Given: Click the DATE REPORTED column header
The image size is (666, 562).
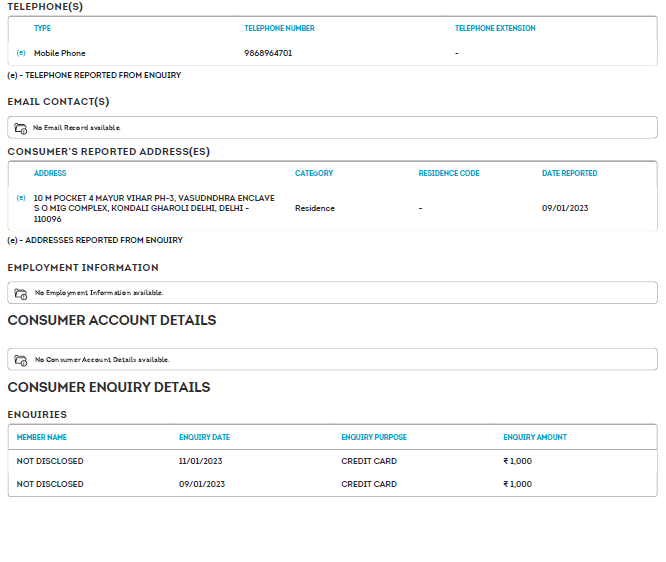Looking at the screenshot, I should tap(569, 173).
